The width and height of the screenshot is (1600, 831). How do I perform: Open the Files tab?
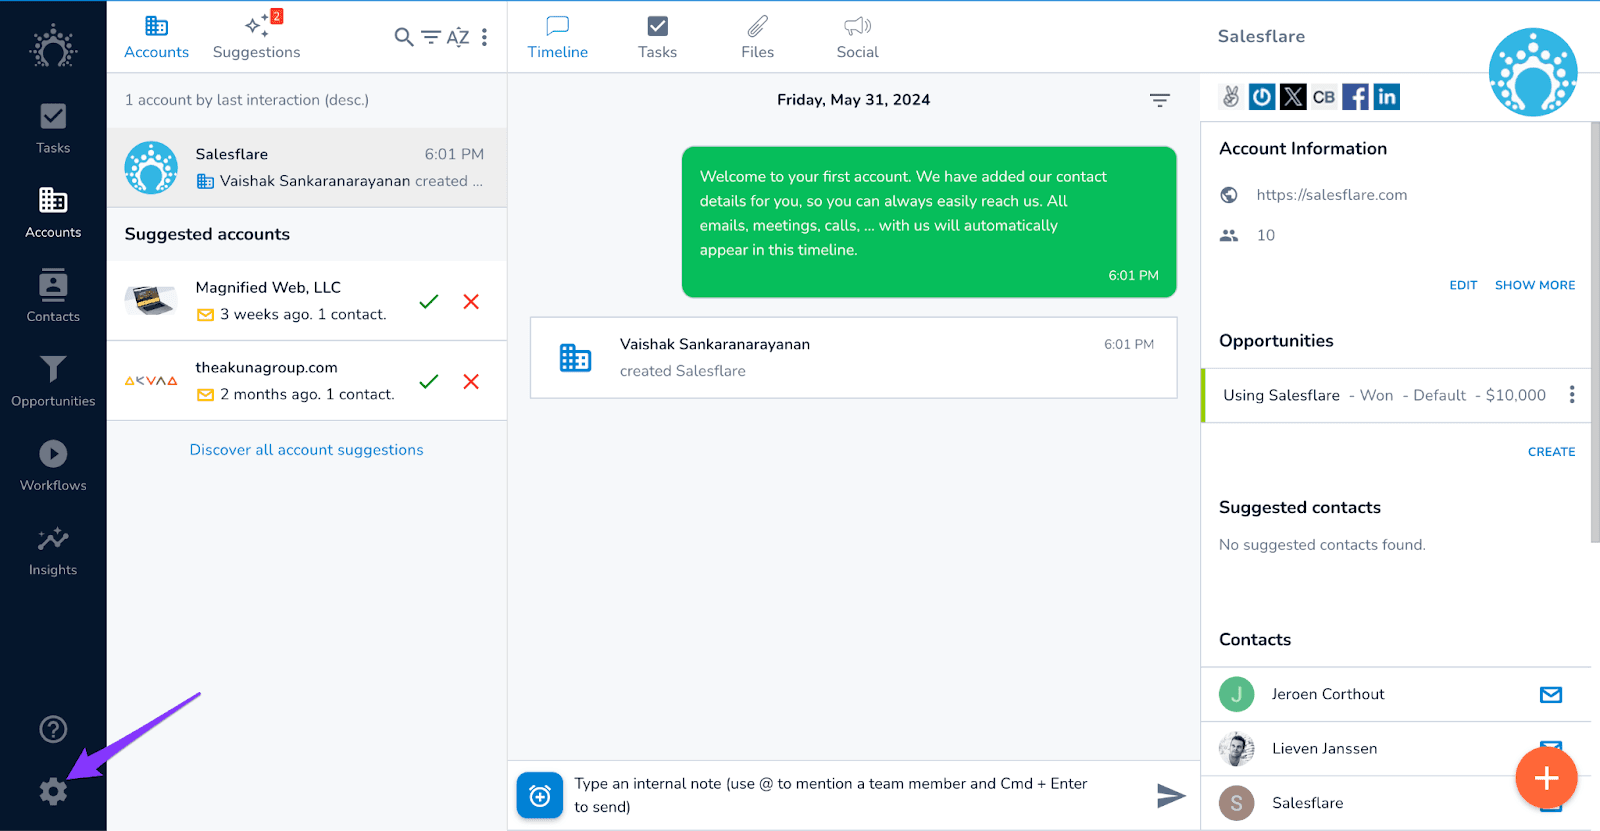tap(758, 37)
